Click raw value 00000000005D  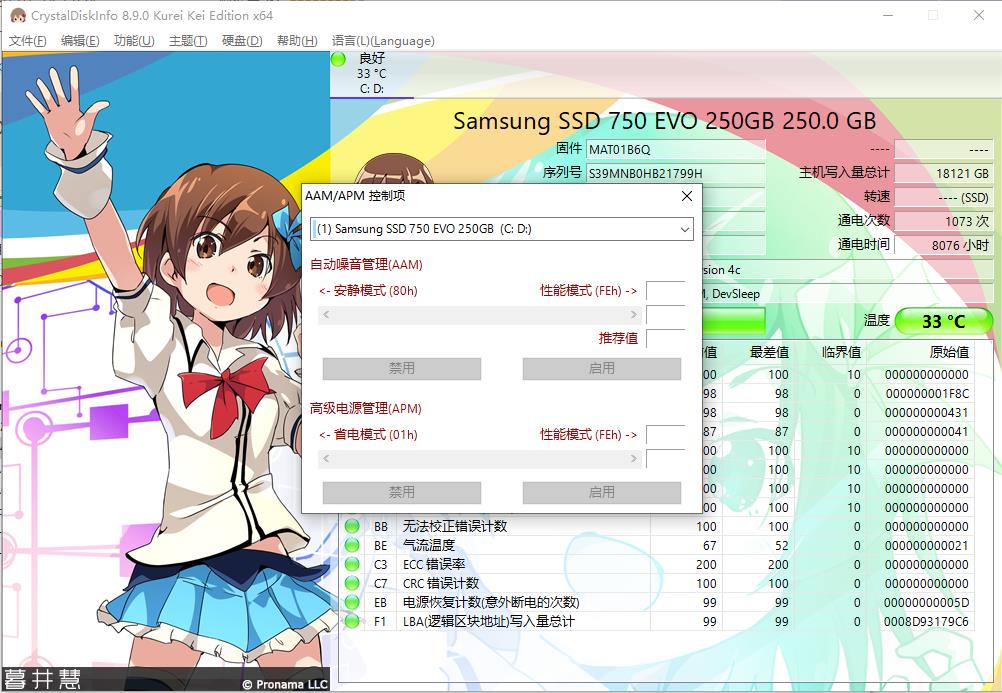[x=927, y=602]
